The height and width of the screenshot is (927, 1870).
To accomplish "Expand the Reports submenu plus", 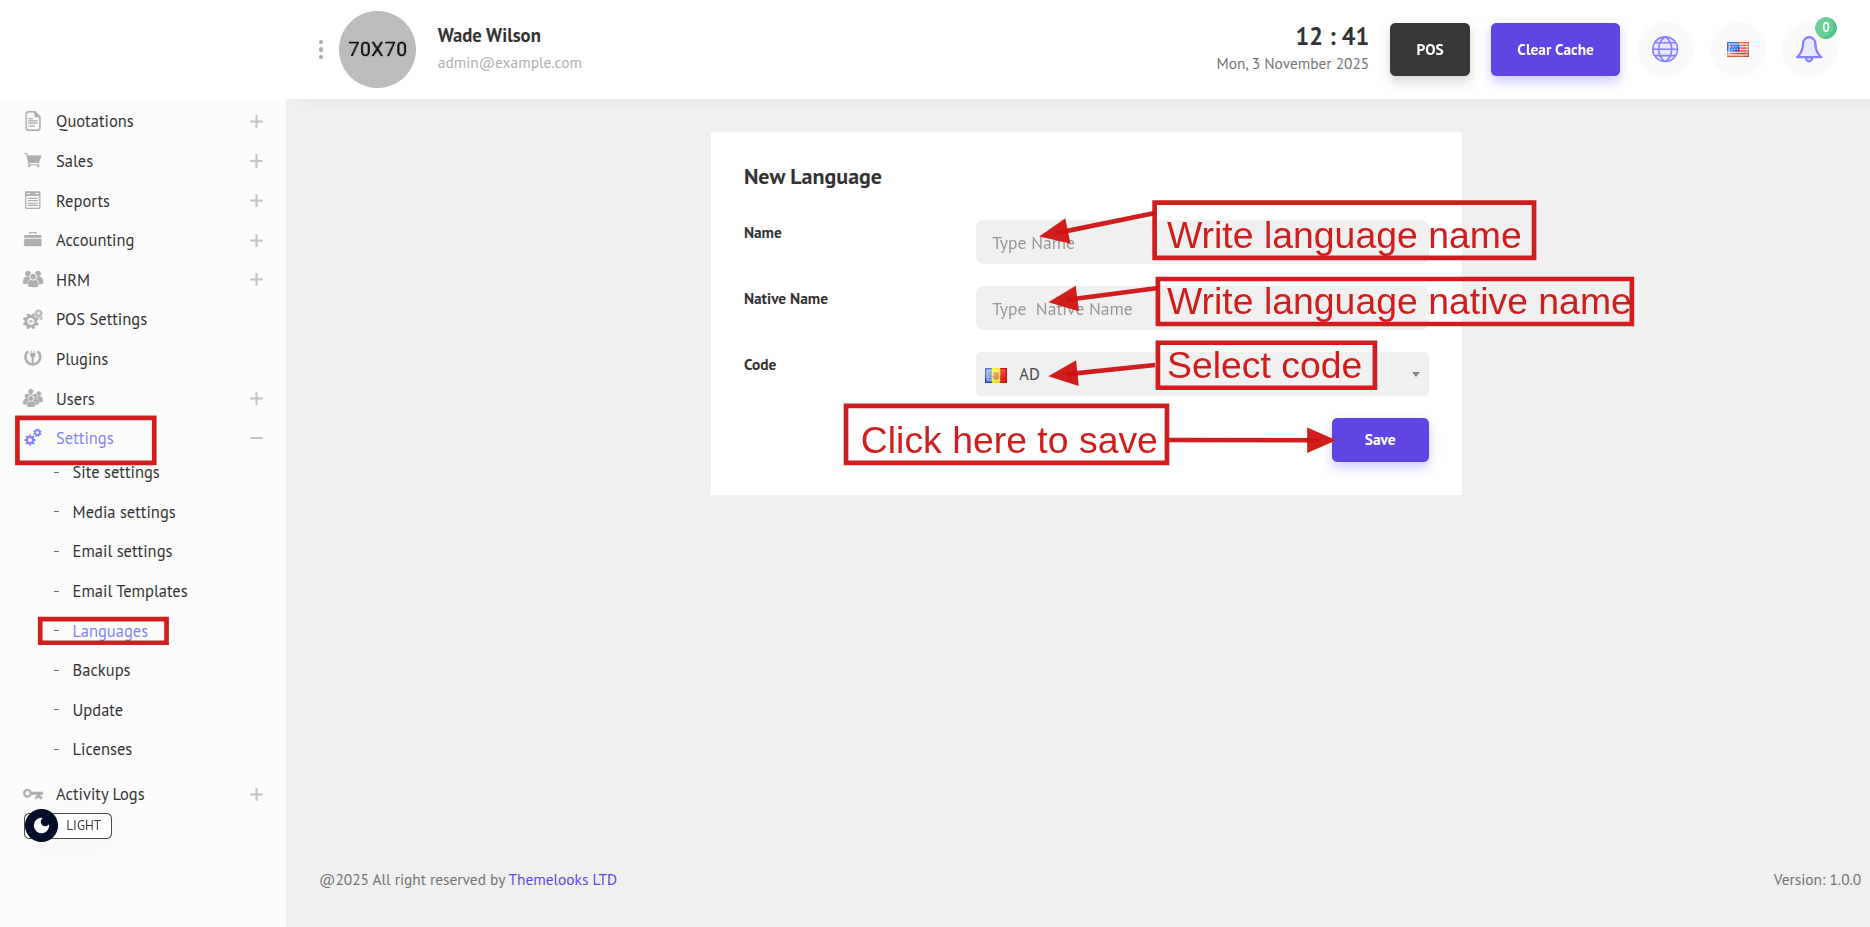I will coord(256,201).
